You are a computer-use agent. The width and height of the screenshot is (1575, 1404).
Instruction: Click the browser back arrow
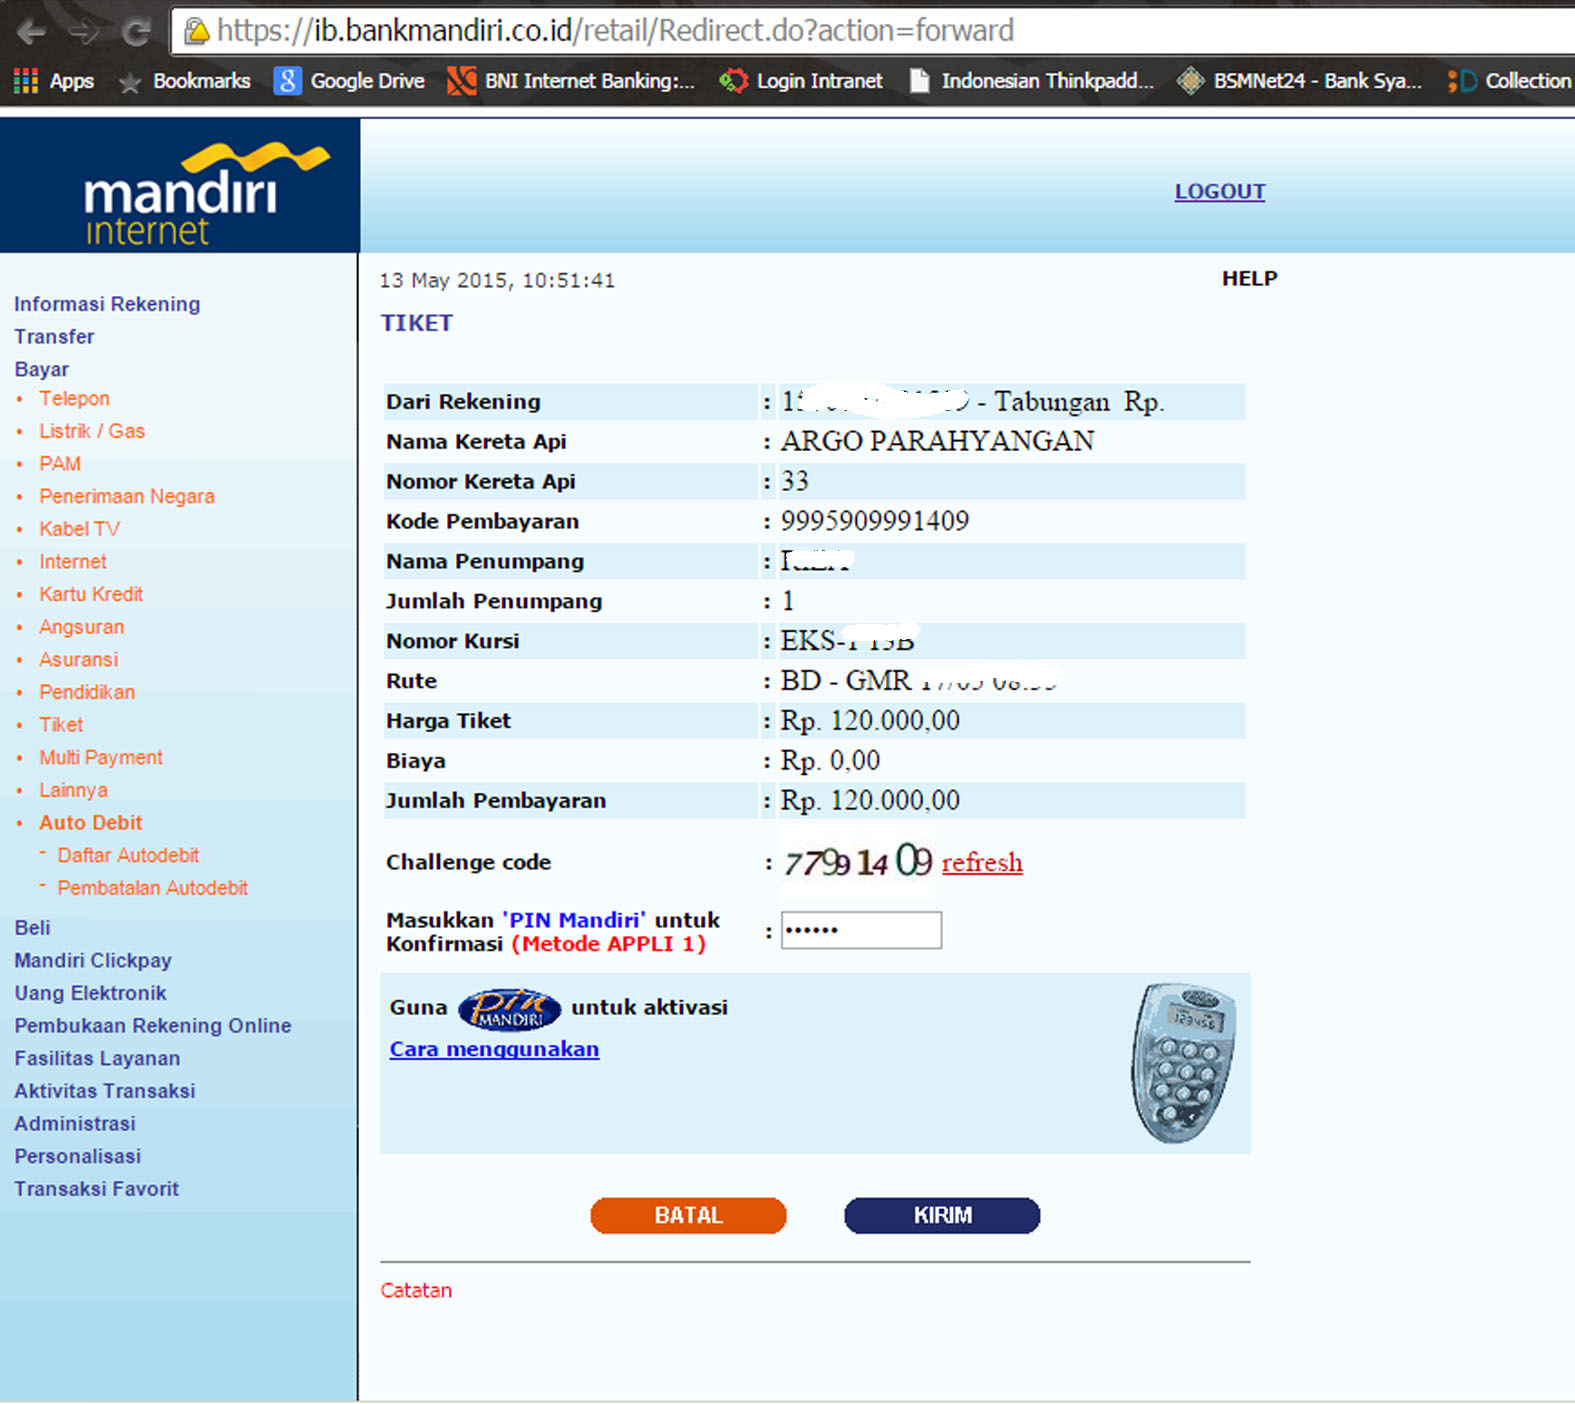coord(31,32)
